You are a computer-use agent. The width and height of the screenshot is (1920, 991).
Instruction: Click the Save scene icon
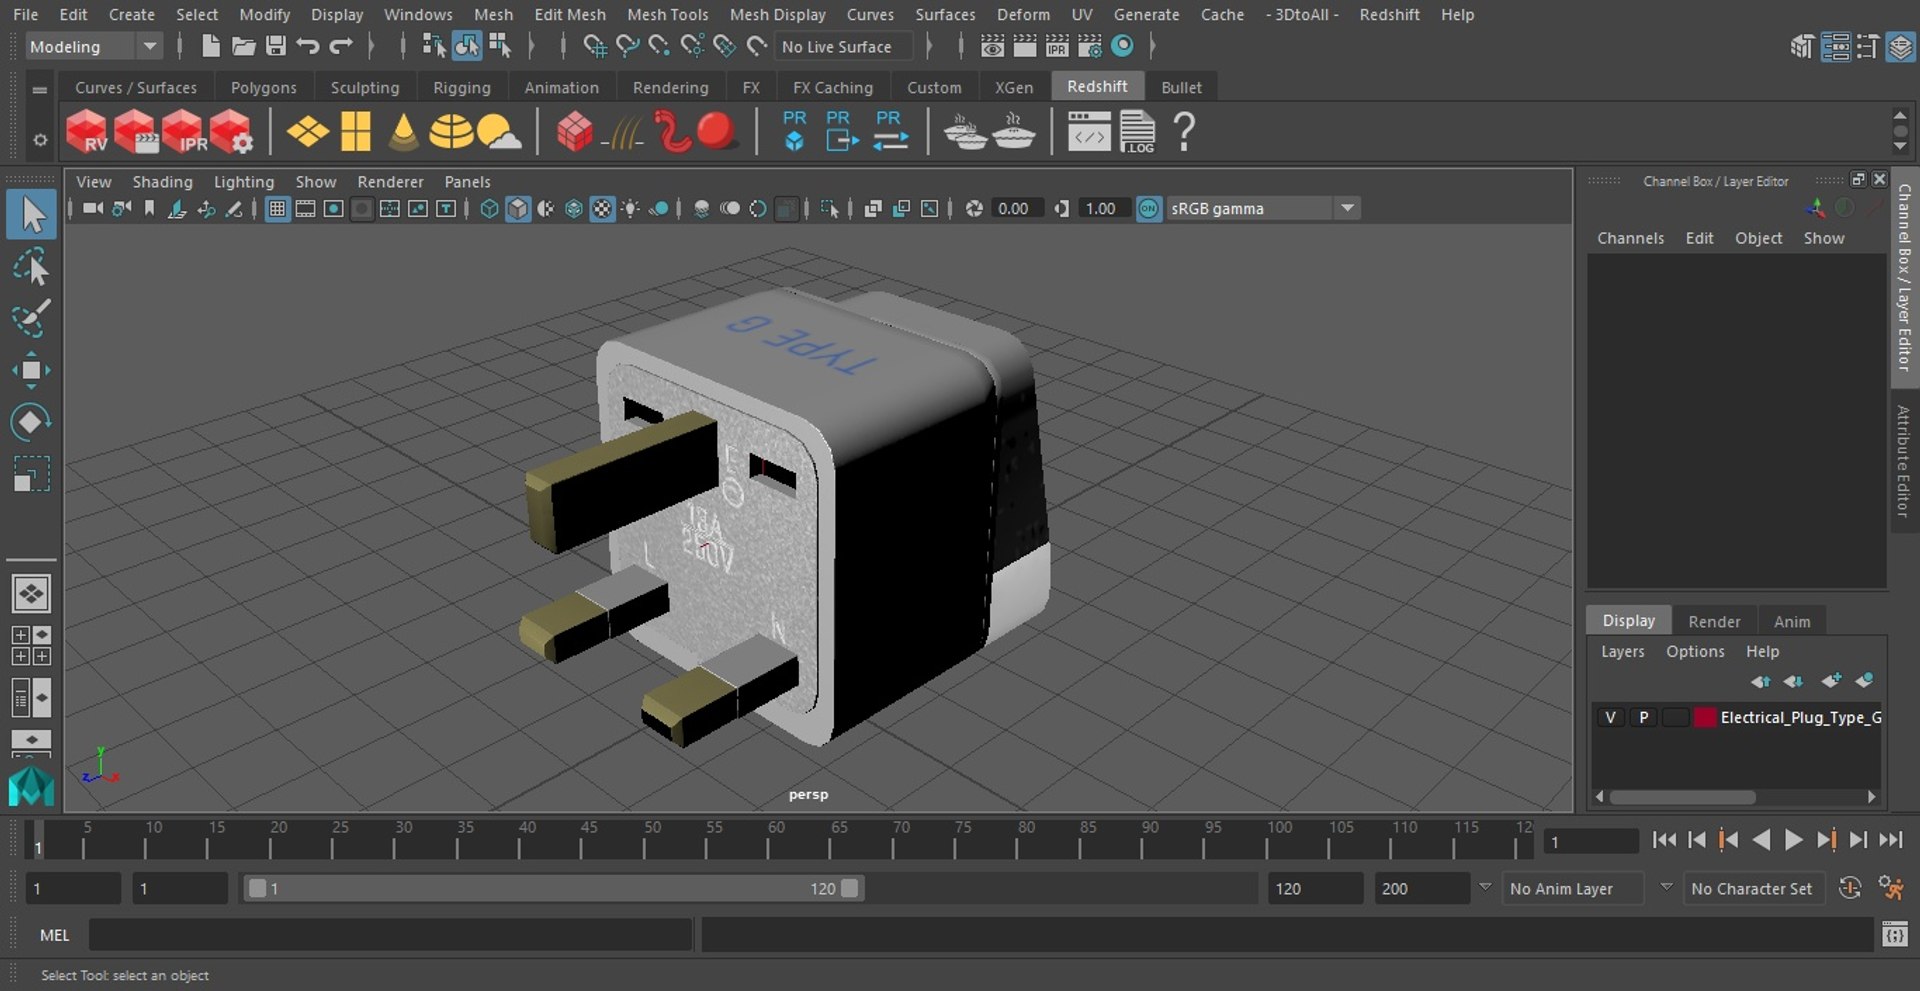[x=276, y=46]
